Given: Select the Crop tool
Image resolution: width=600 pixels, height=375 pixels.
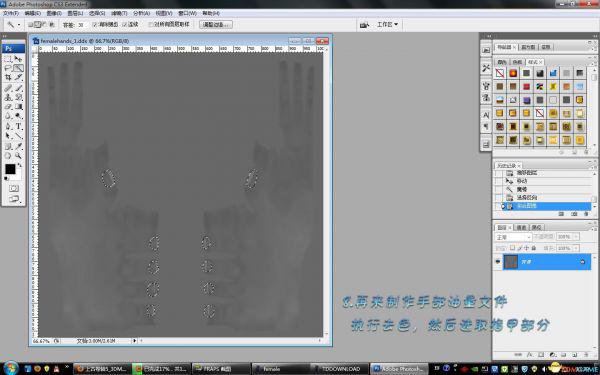Looking at the screenshot, I should pos(8,78).
